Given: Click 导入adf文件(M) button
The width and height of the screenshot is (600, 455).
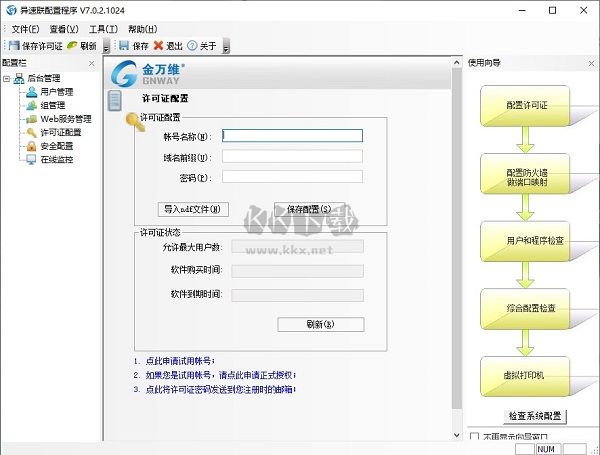Looking at the screenshot, I should [x=193, y=209].
